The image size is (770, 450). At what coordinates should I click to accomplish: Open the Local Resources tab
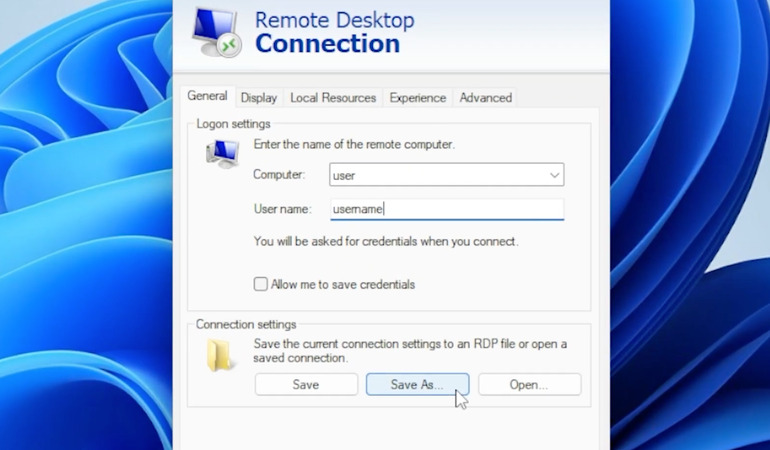(x=333, y=98)
